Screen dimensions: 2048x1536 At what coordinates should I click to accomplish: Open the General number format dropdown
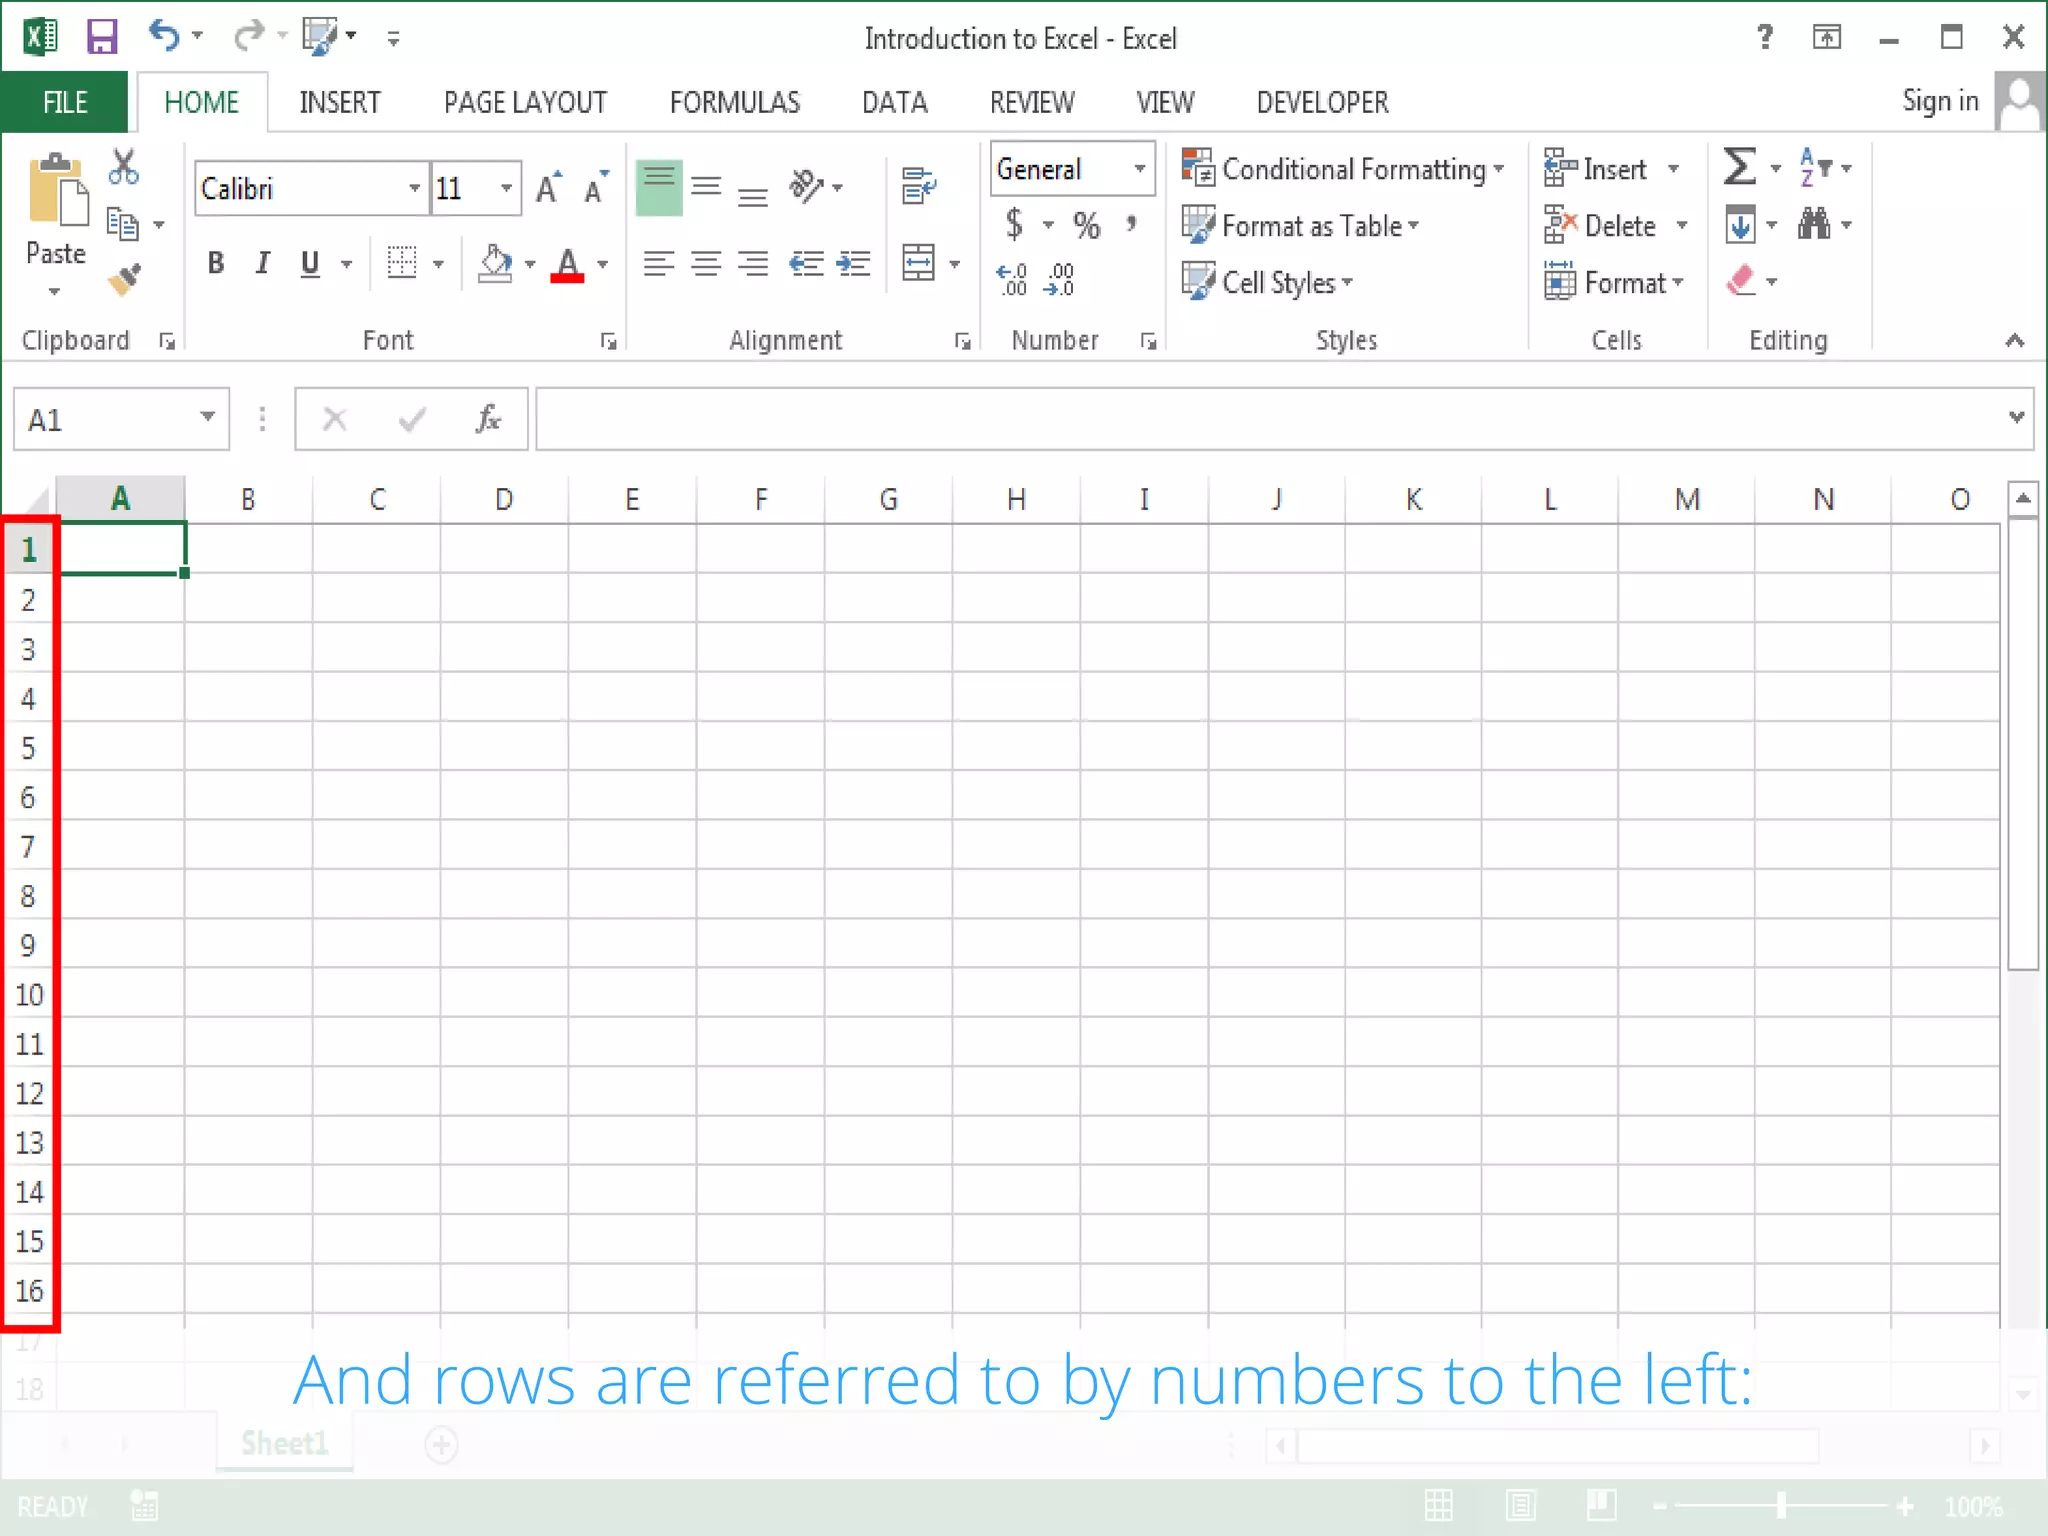pos(1139,168)
